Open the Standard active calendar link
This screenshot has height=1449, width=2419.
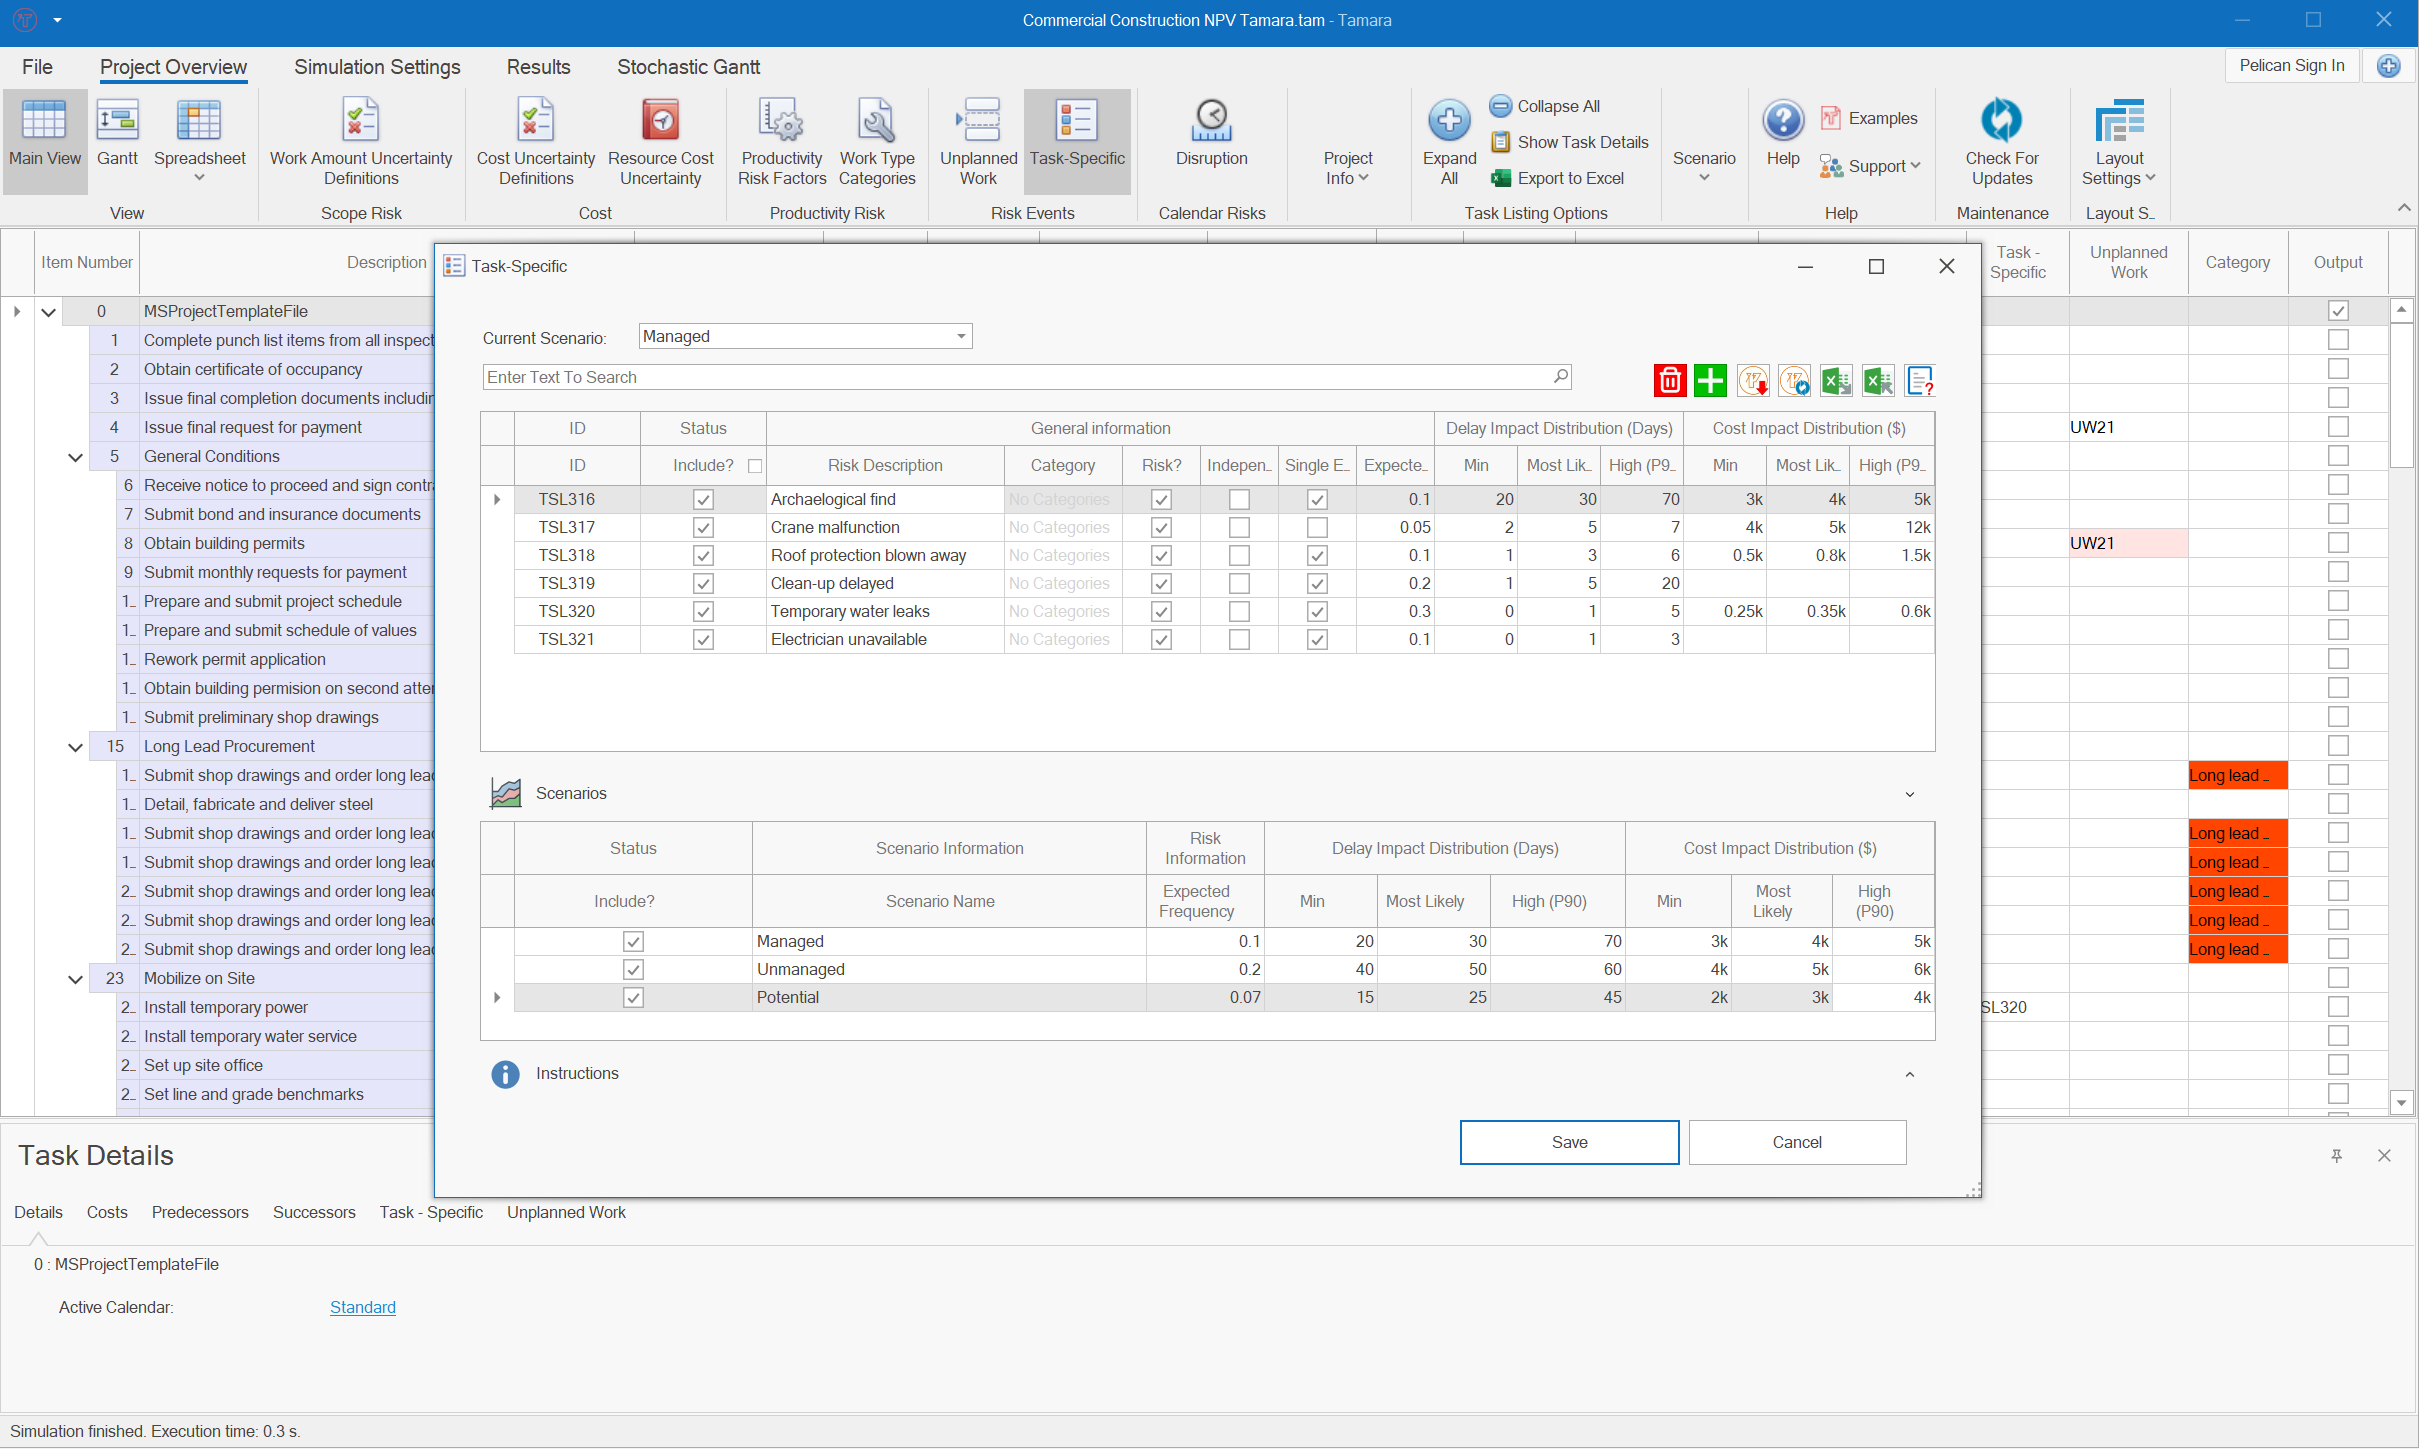click(362, 1307)
